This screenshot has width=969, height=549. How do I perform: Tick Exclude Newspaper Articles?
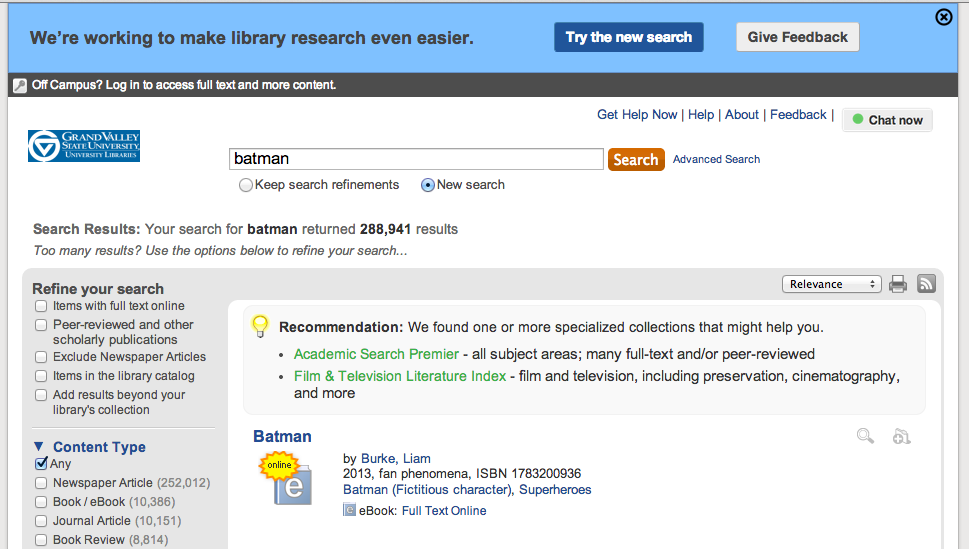[x=41, y=357]
